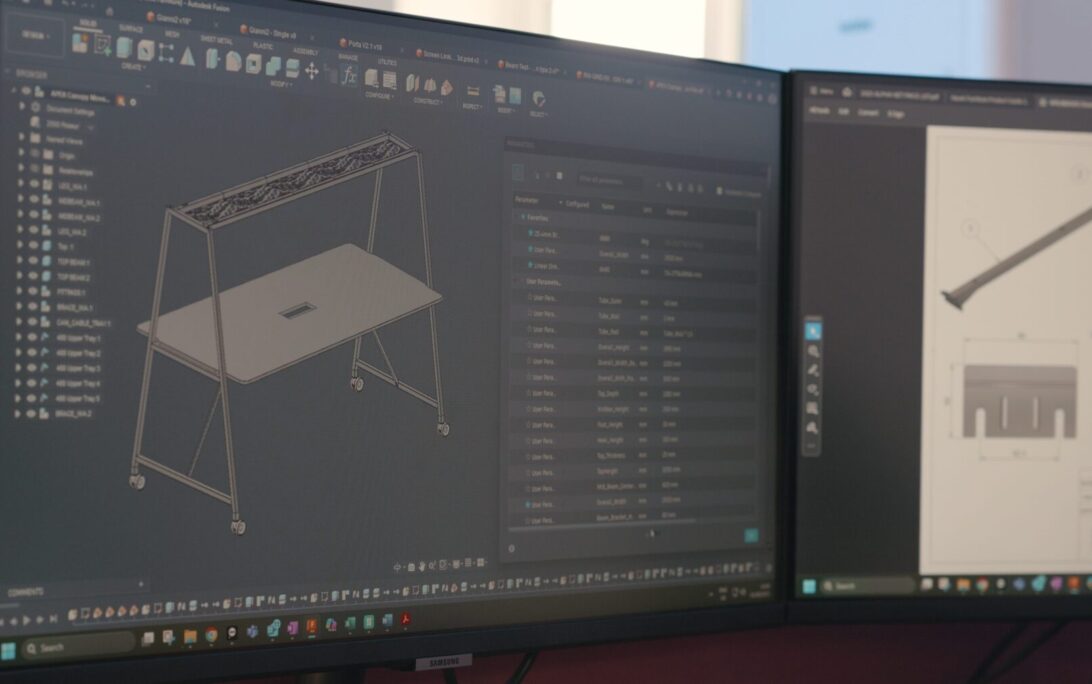Select the Extrude tool icon
The height and width of the screenshot is (684, 1092).
click(125, 47)
